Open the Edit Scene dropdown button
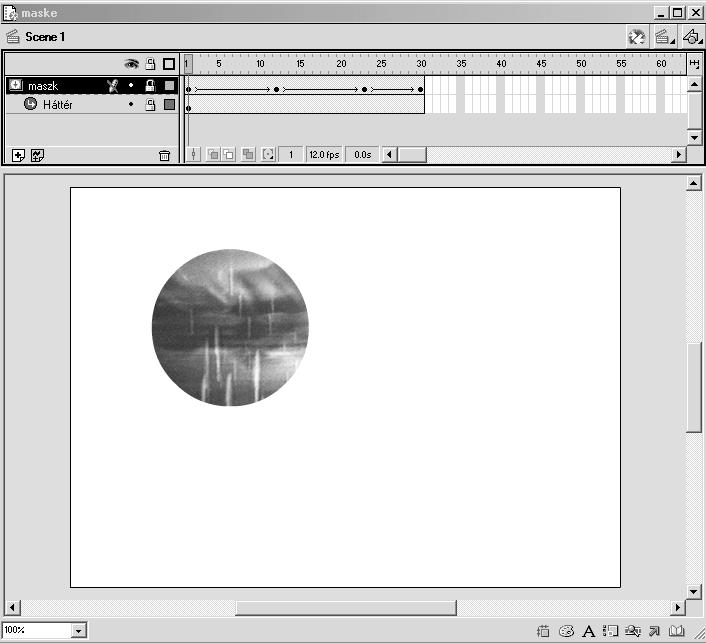The height and width of the screenshot is (643, 706). [664, 37]
